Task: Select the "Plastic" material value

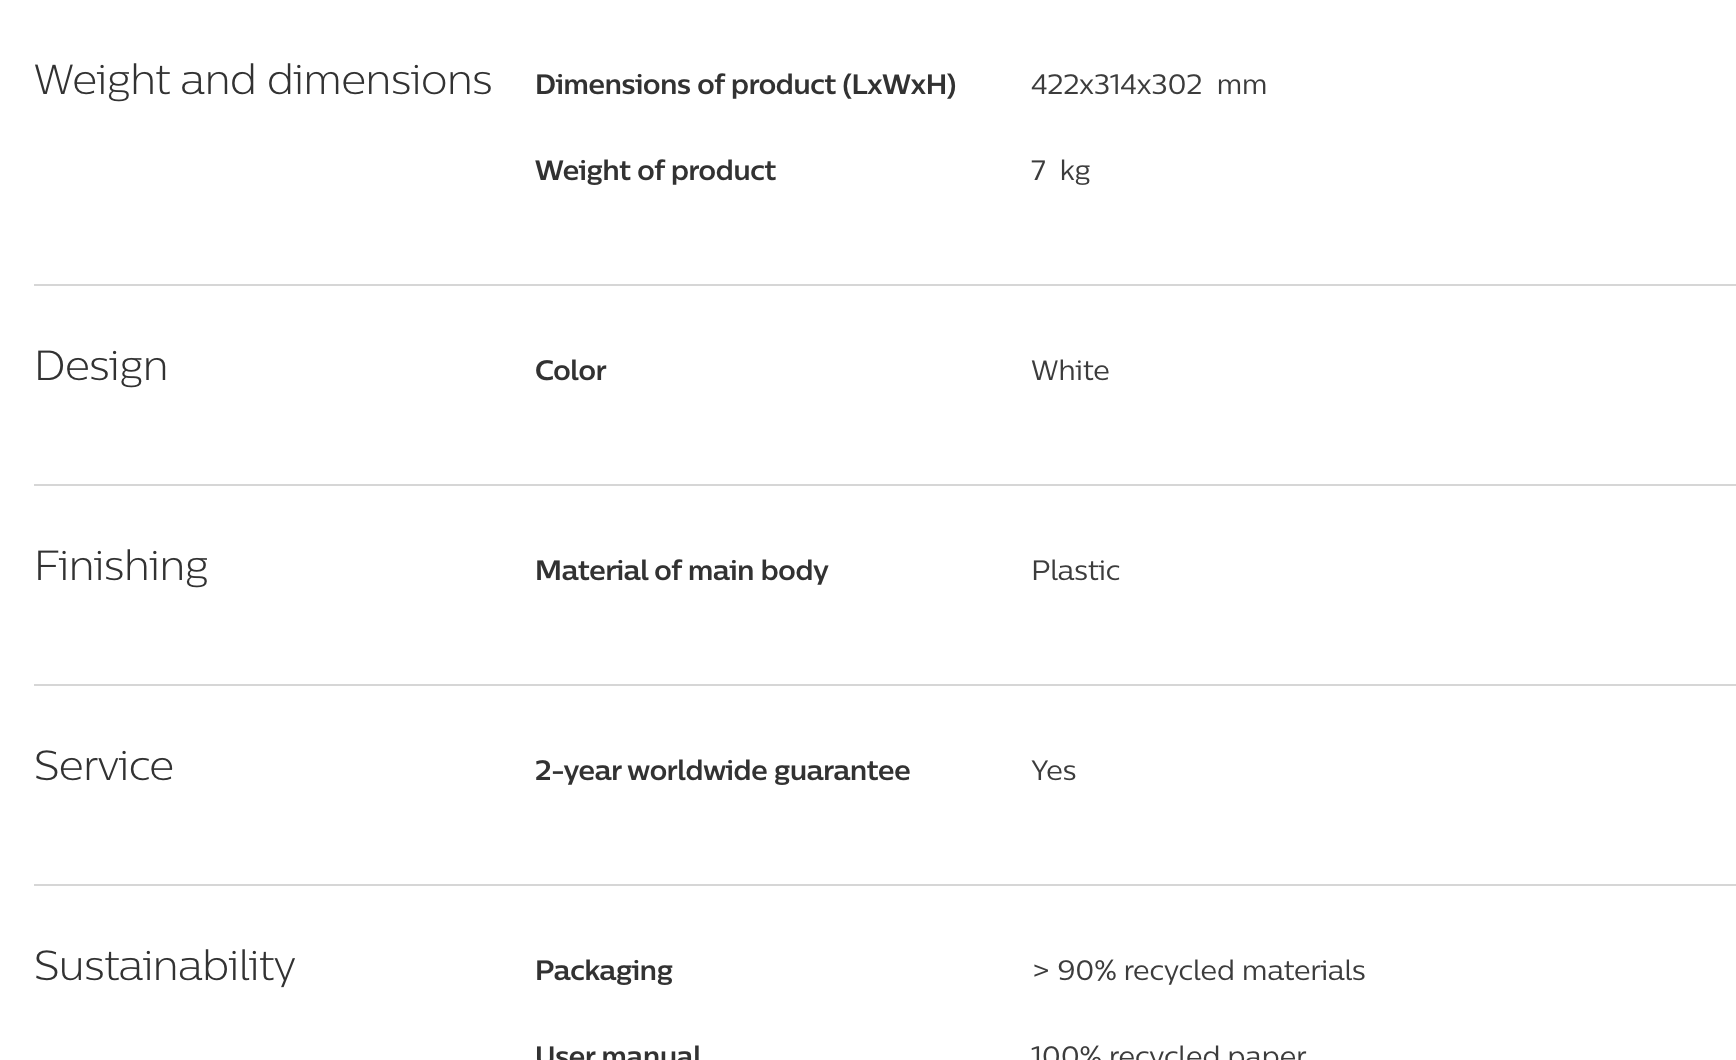Action: (1075, 571)
